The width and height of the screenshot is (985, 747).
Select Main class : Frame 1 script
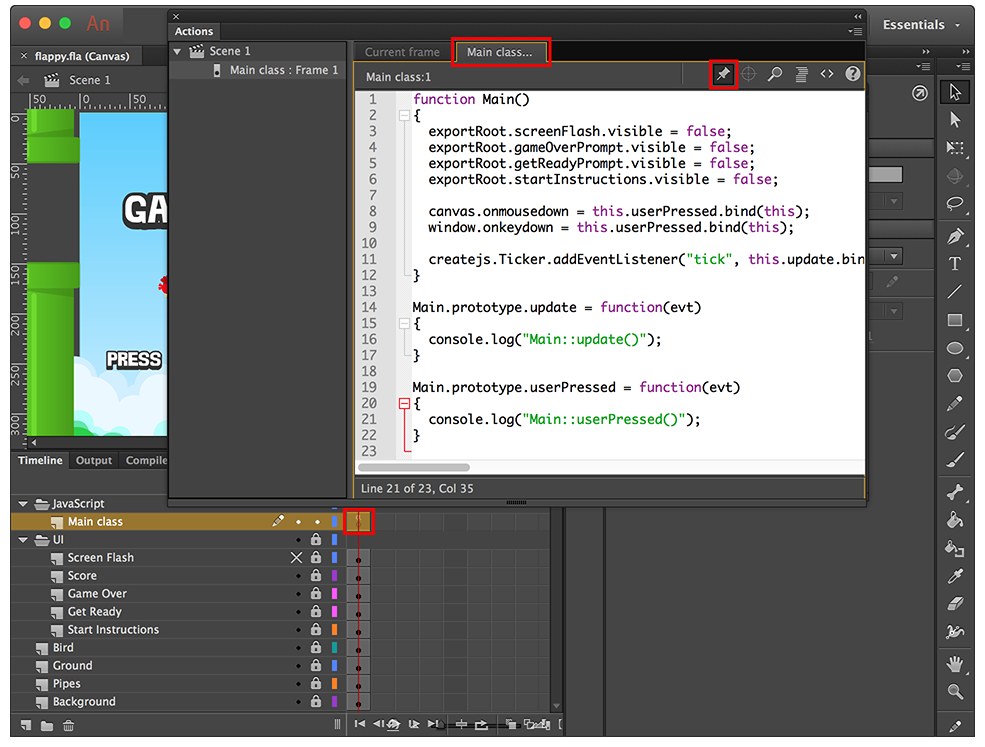point(283,70)
